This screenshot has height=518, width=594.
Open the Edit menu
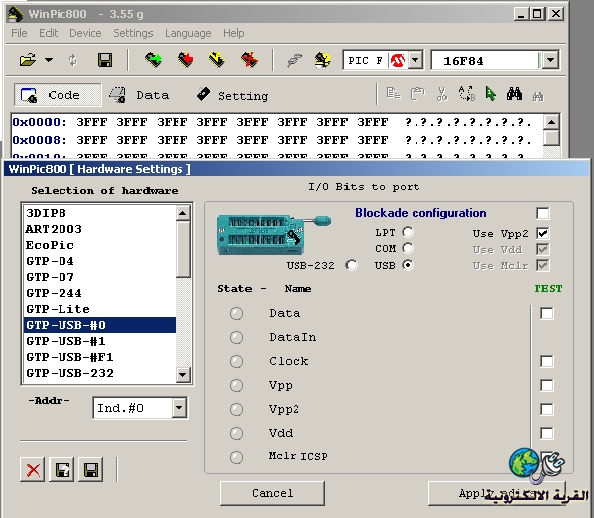click(48, 33)
